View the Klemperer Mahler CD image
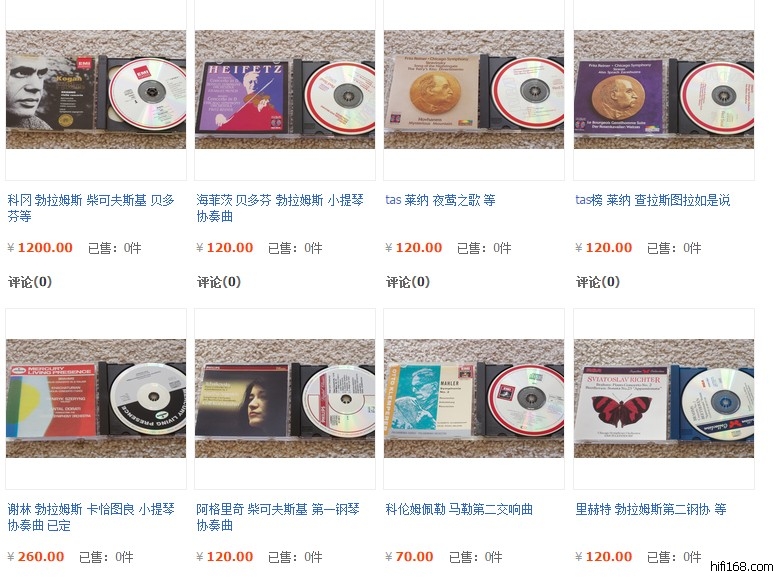Screen dimensions: 784x581 [x=474, y=398]
